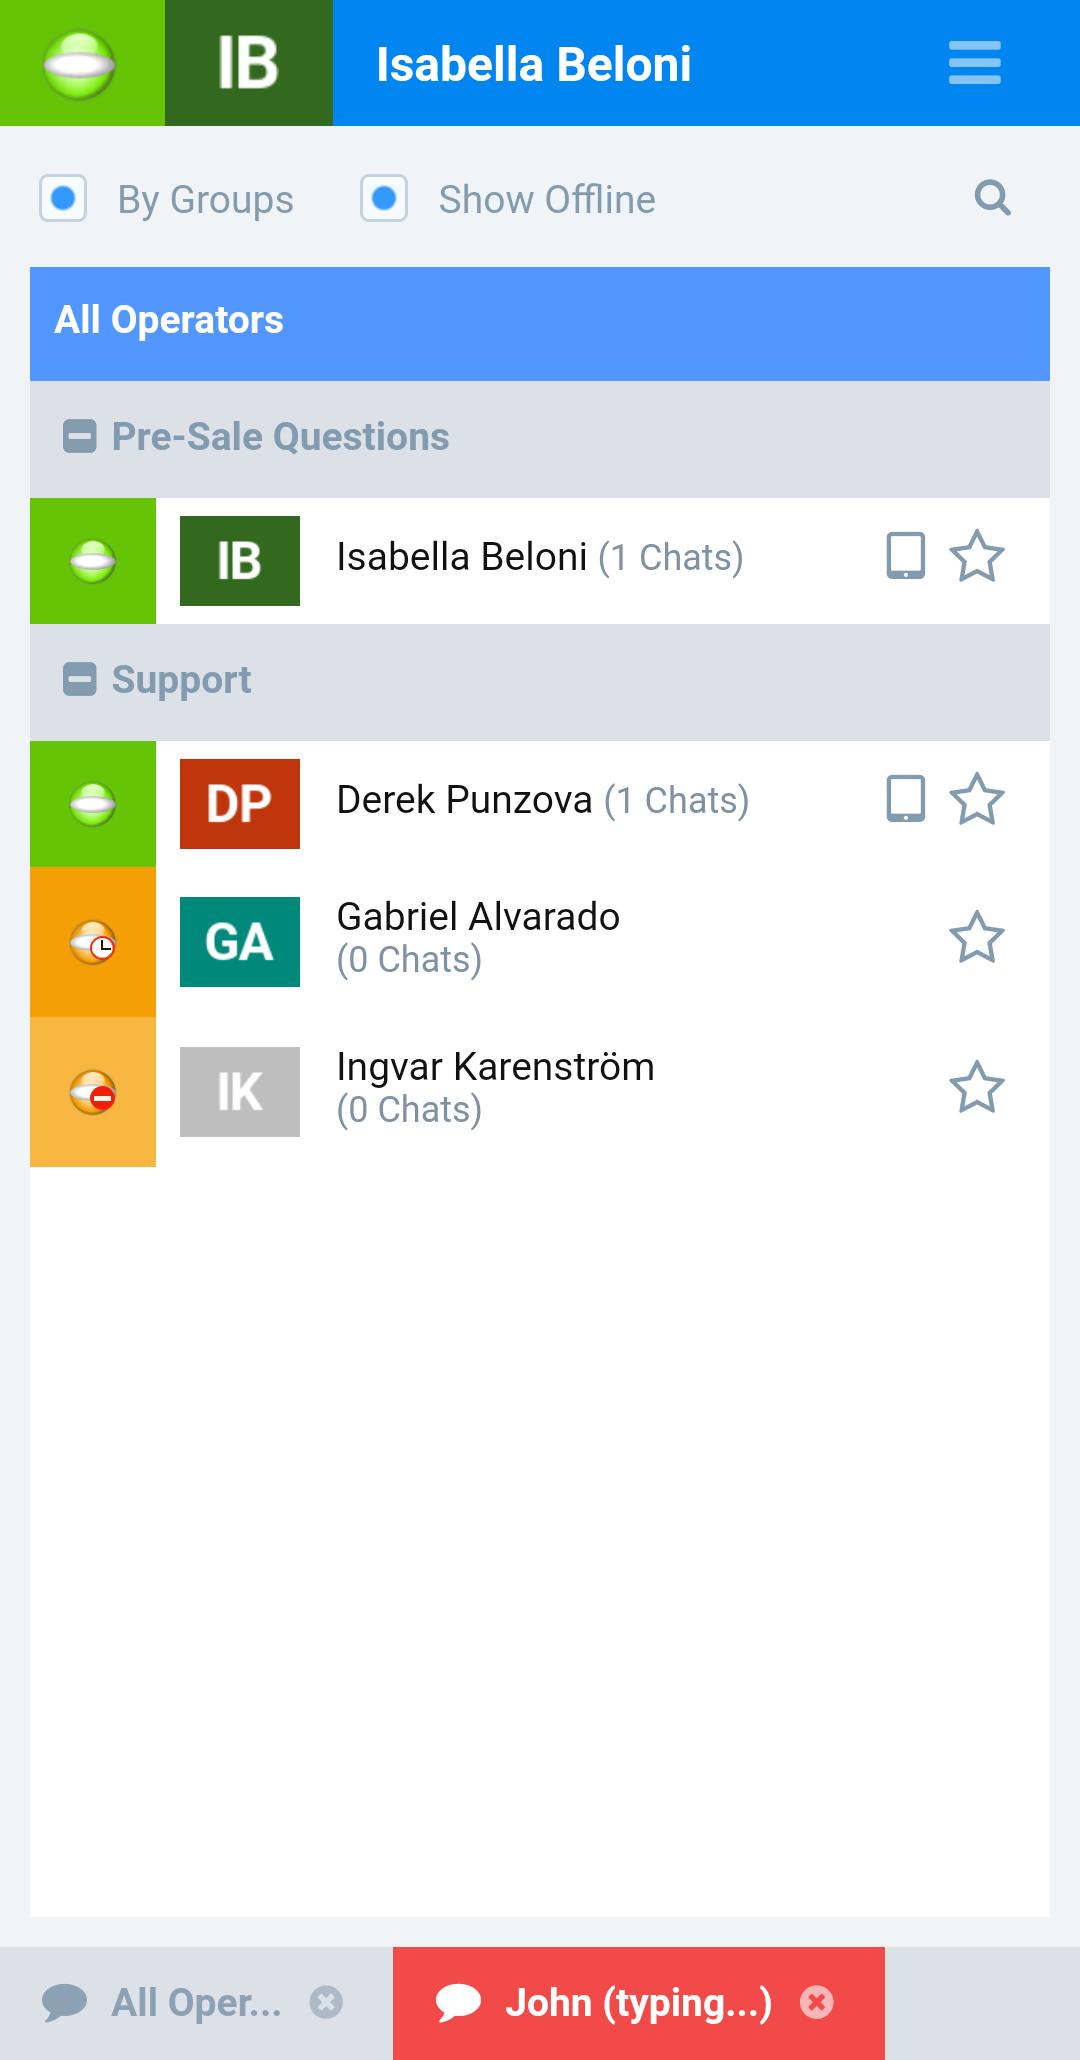Mark Ingvar Karenström with the star icon
Viewport: 1080px width, 2060px height.
[976, 1088]
